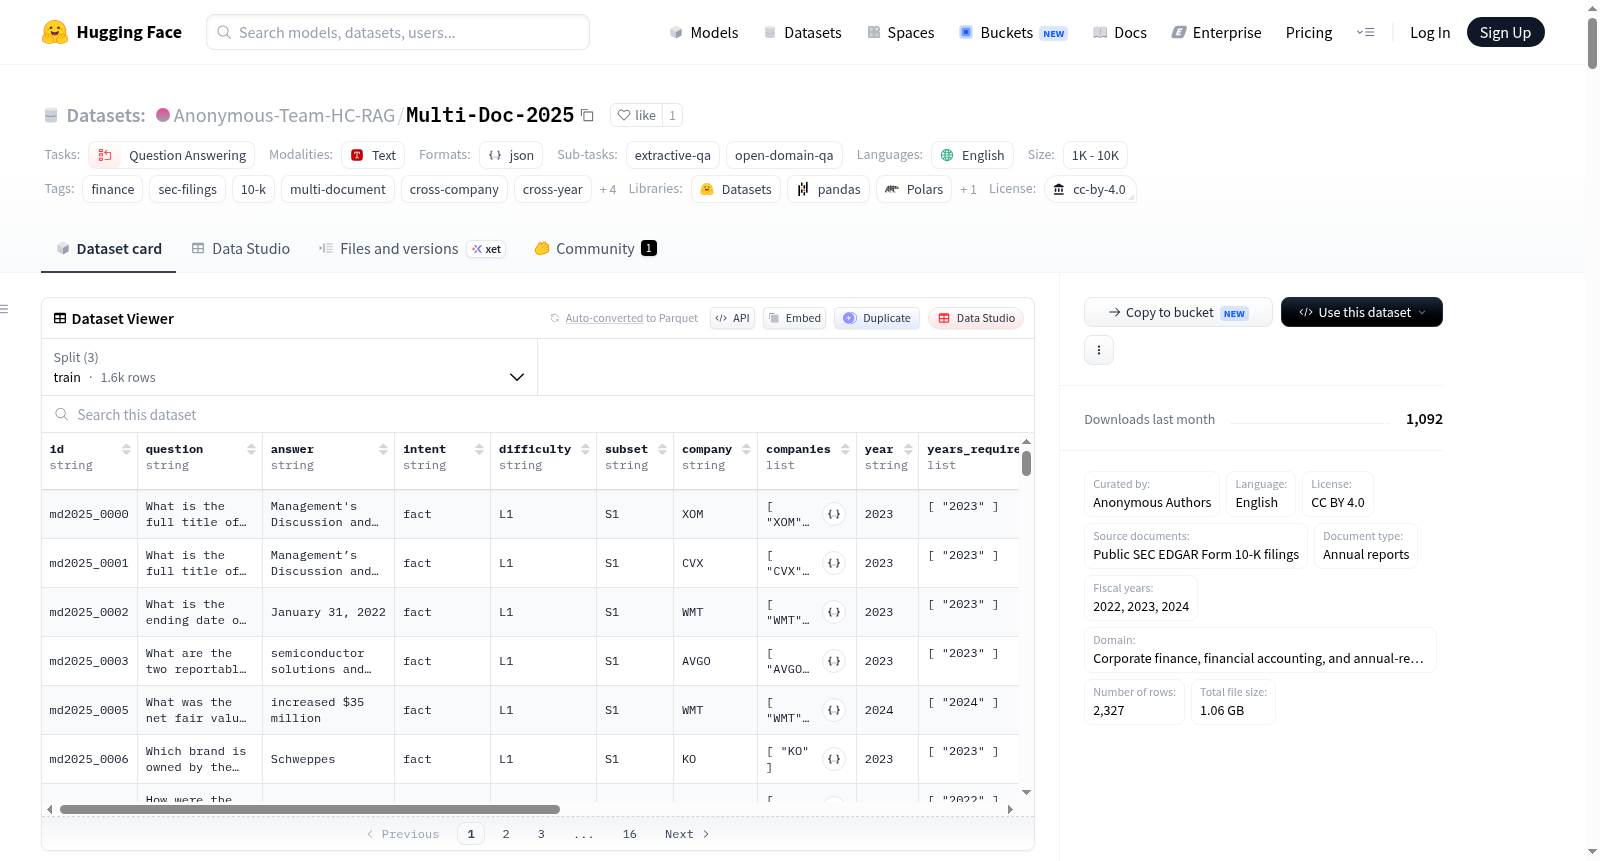Filter by the English language tag
Viewport: 1600px width, 861px height.
(x=973, y=155)
